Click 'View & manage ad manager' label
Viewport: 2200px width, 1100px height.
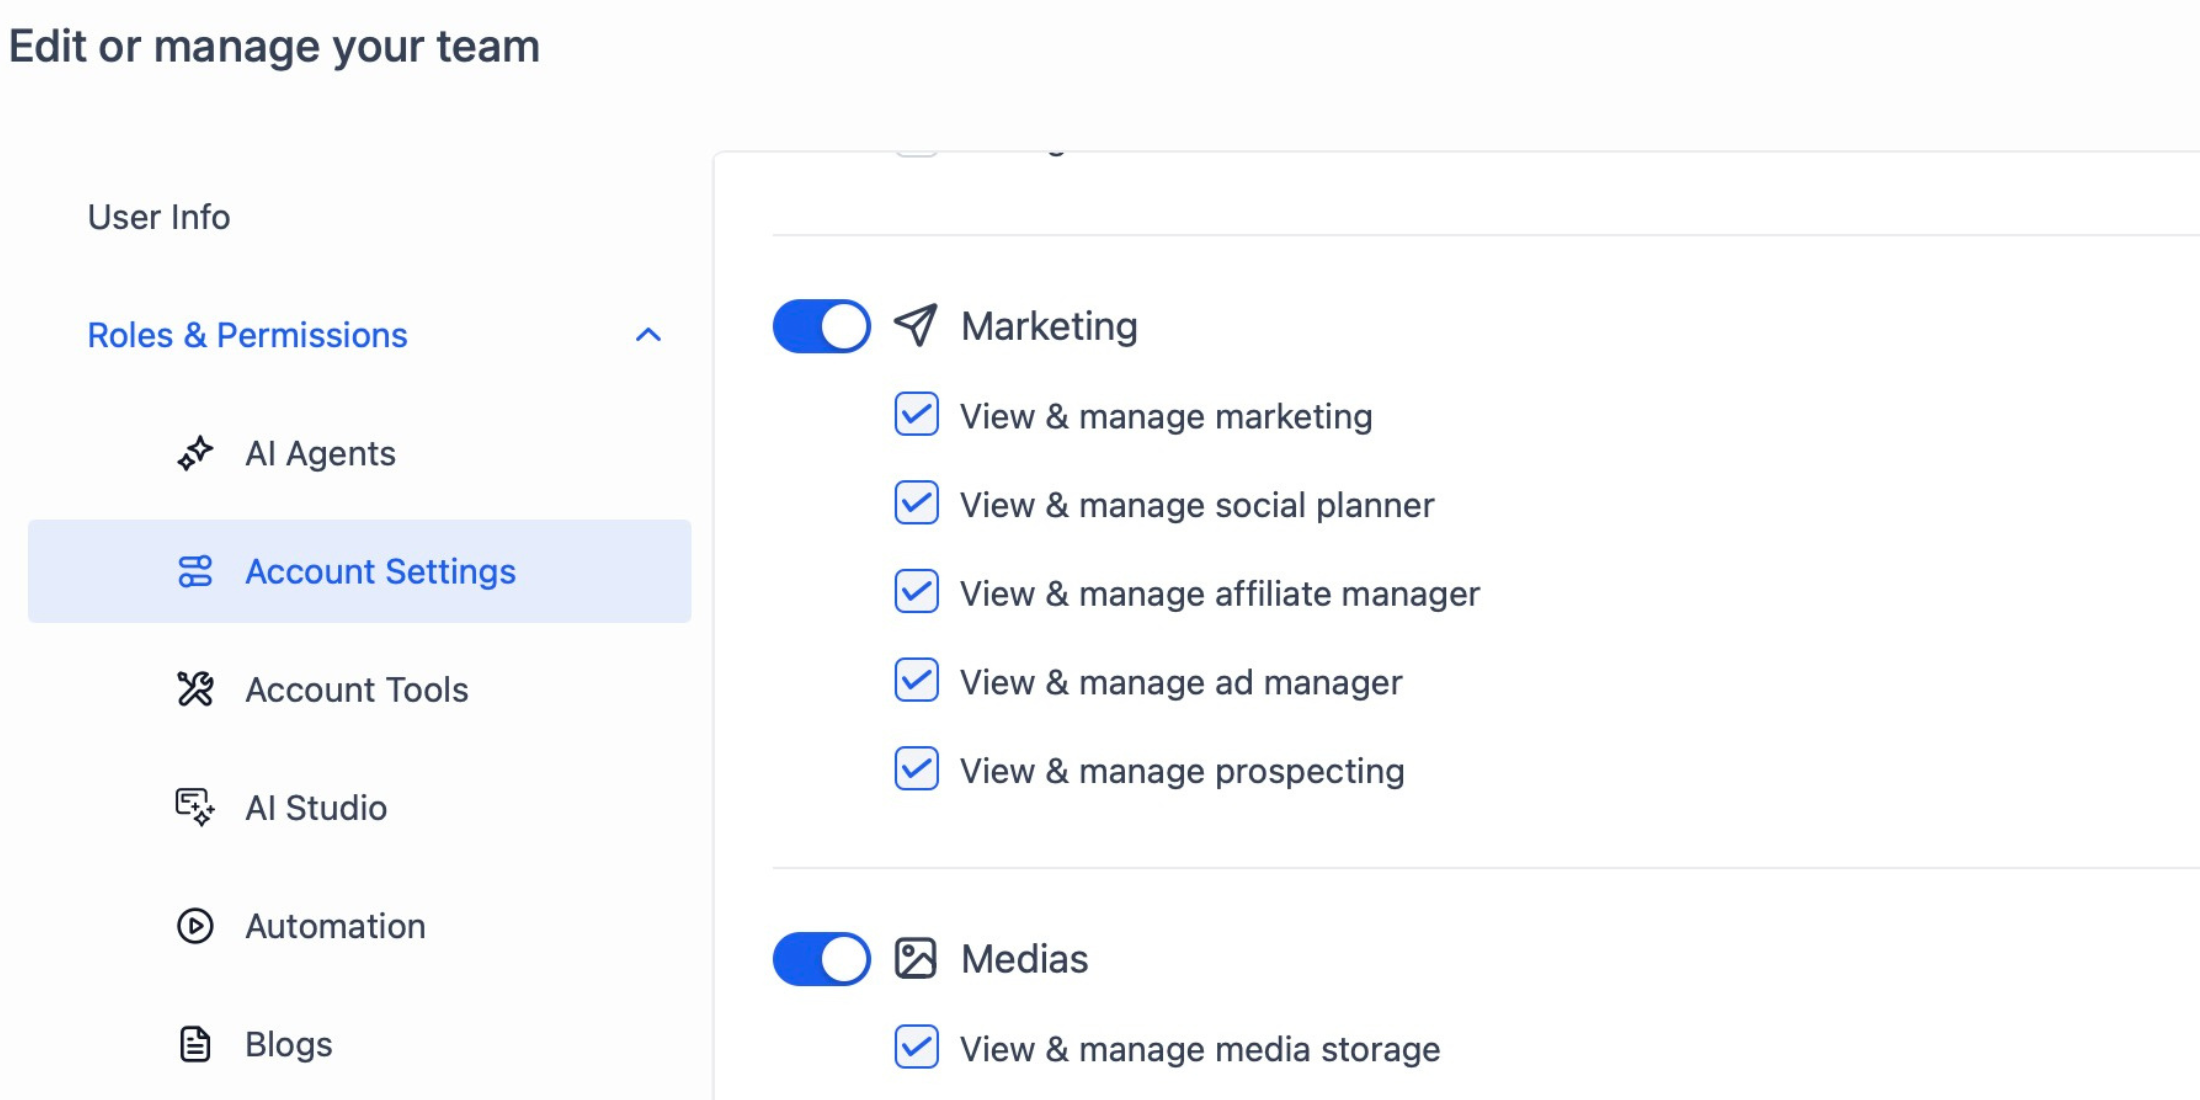pyautogui.click(x=1181, y=682)
